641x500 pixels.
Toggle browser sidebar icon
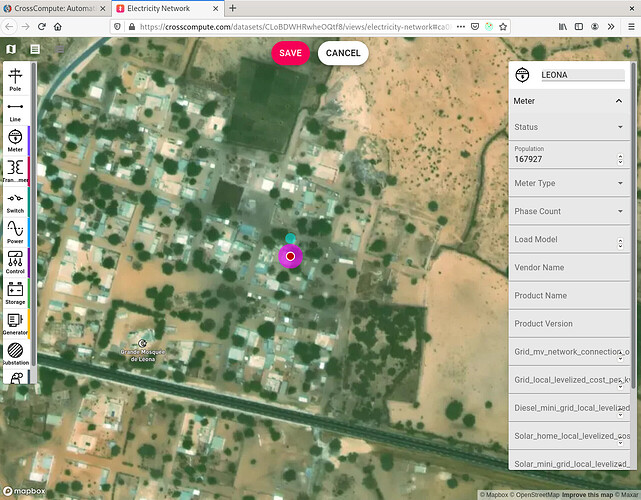(579, 27)
